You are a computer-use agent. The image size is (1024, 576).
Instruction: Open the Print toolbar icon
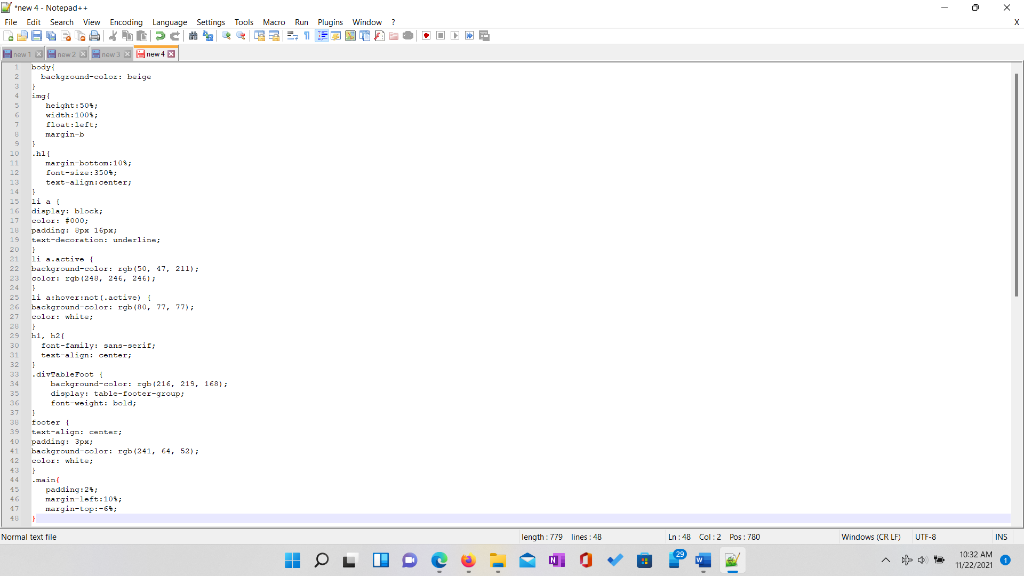click(93, 35)
